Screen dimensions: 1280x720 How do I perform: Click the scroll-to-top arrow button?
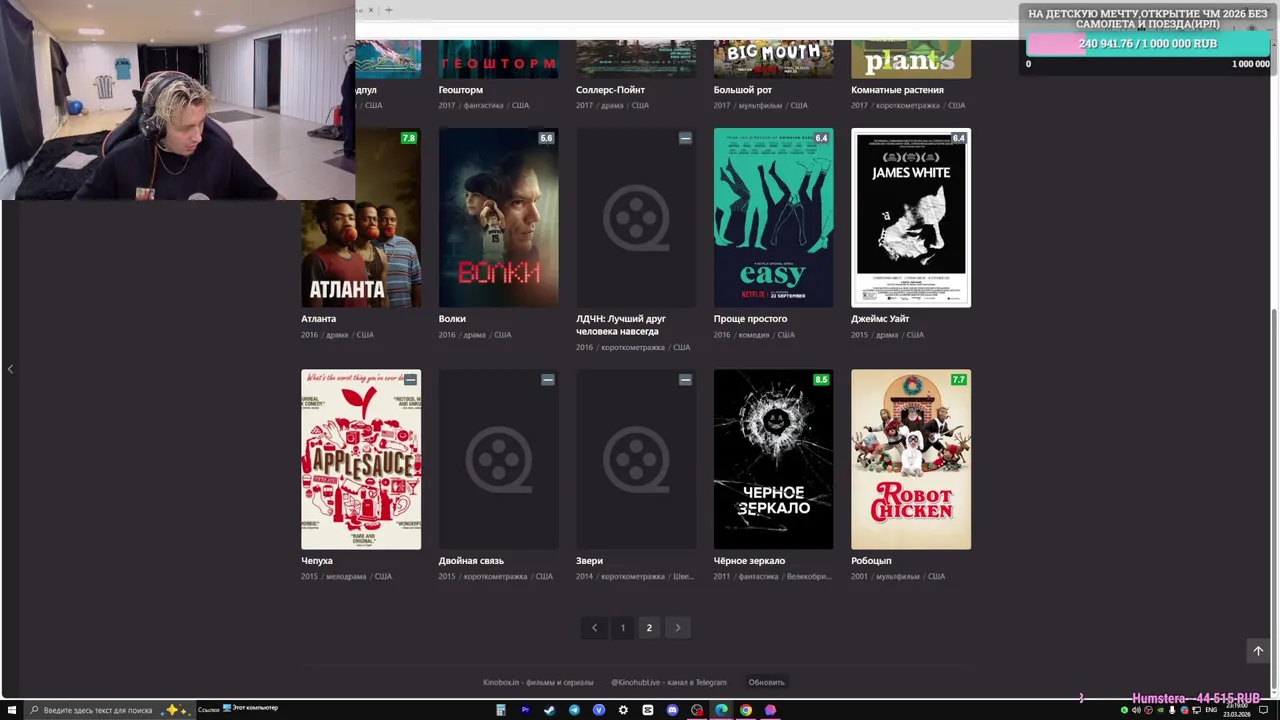click(x=1258, y=651)
